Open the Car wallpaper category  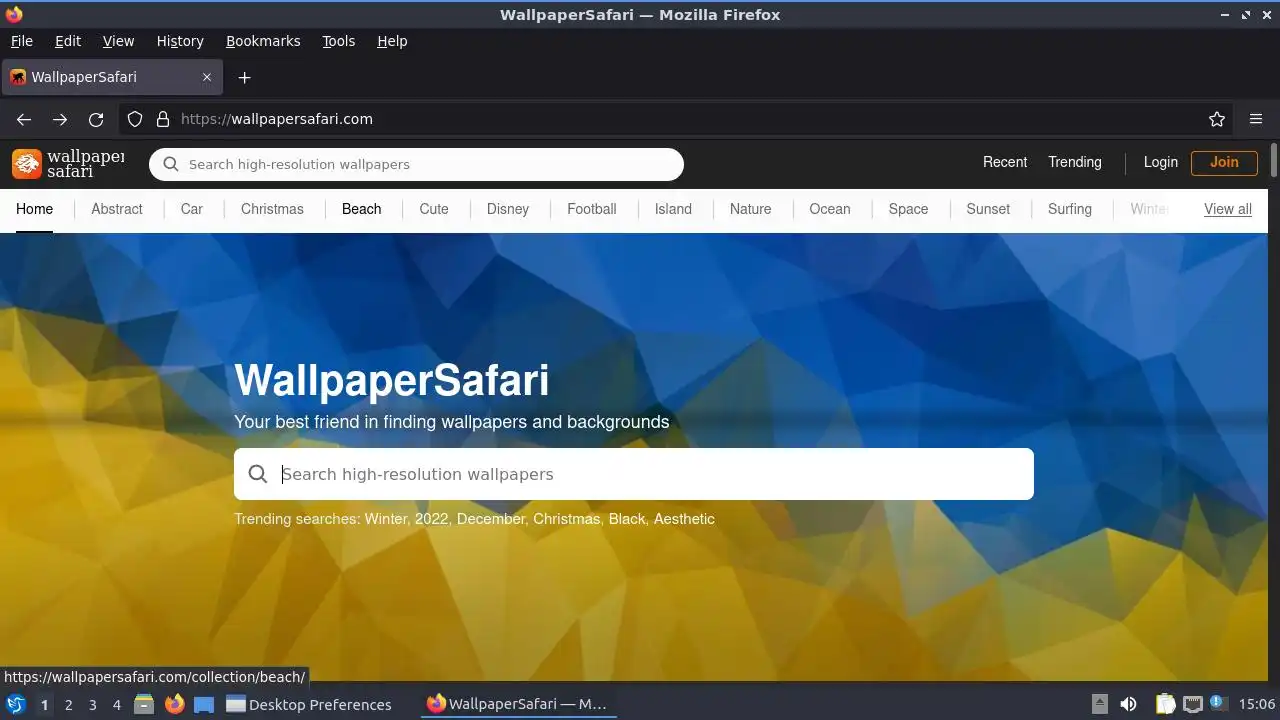(192, 209)
